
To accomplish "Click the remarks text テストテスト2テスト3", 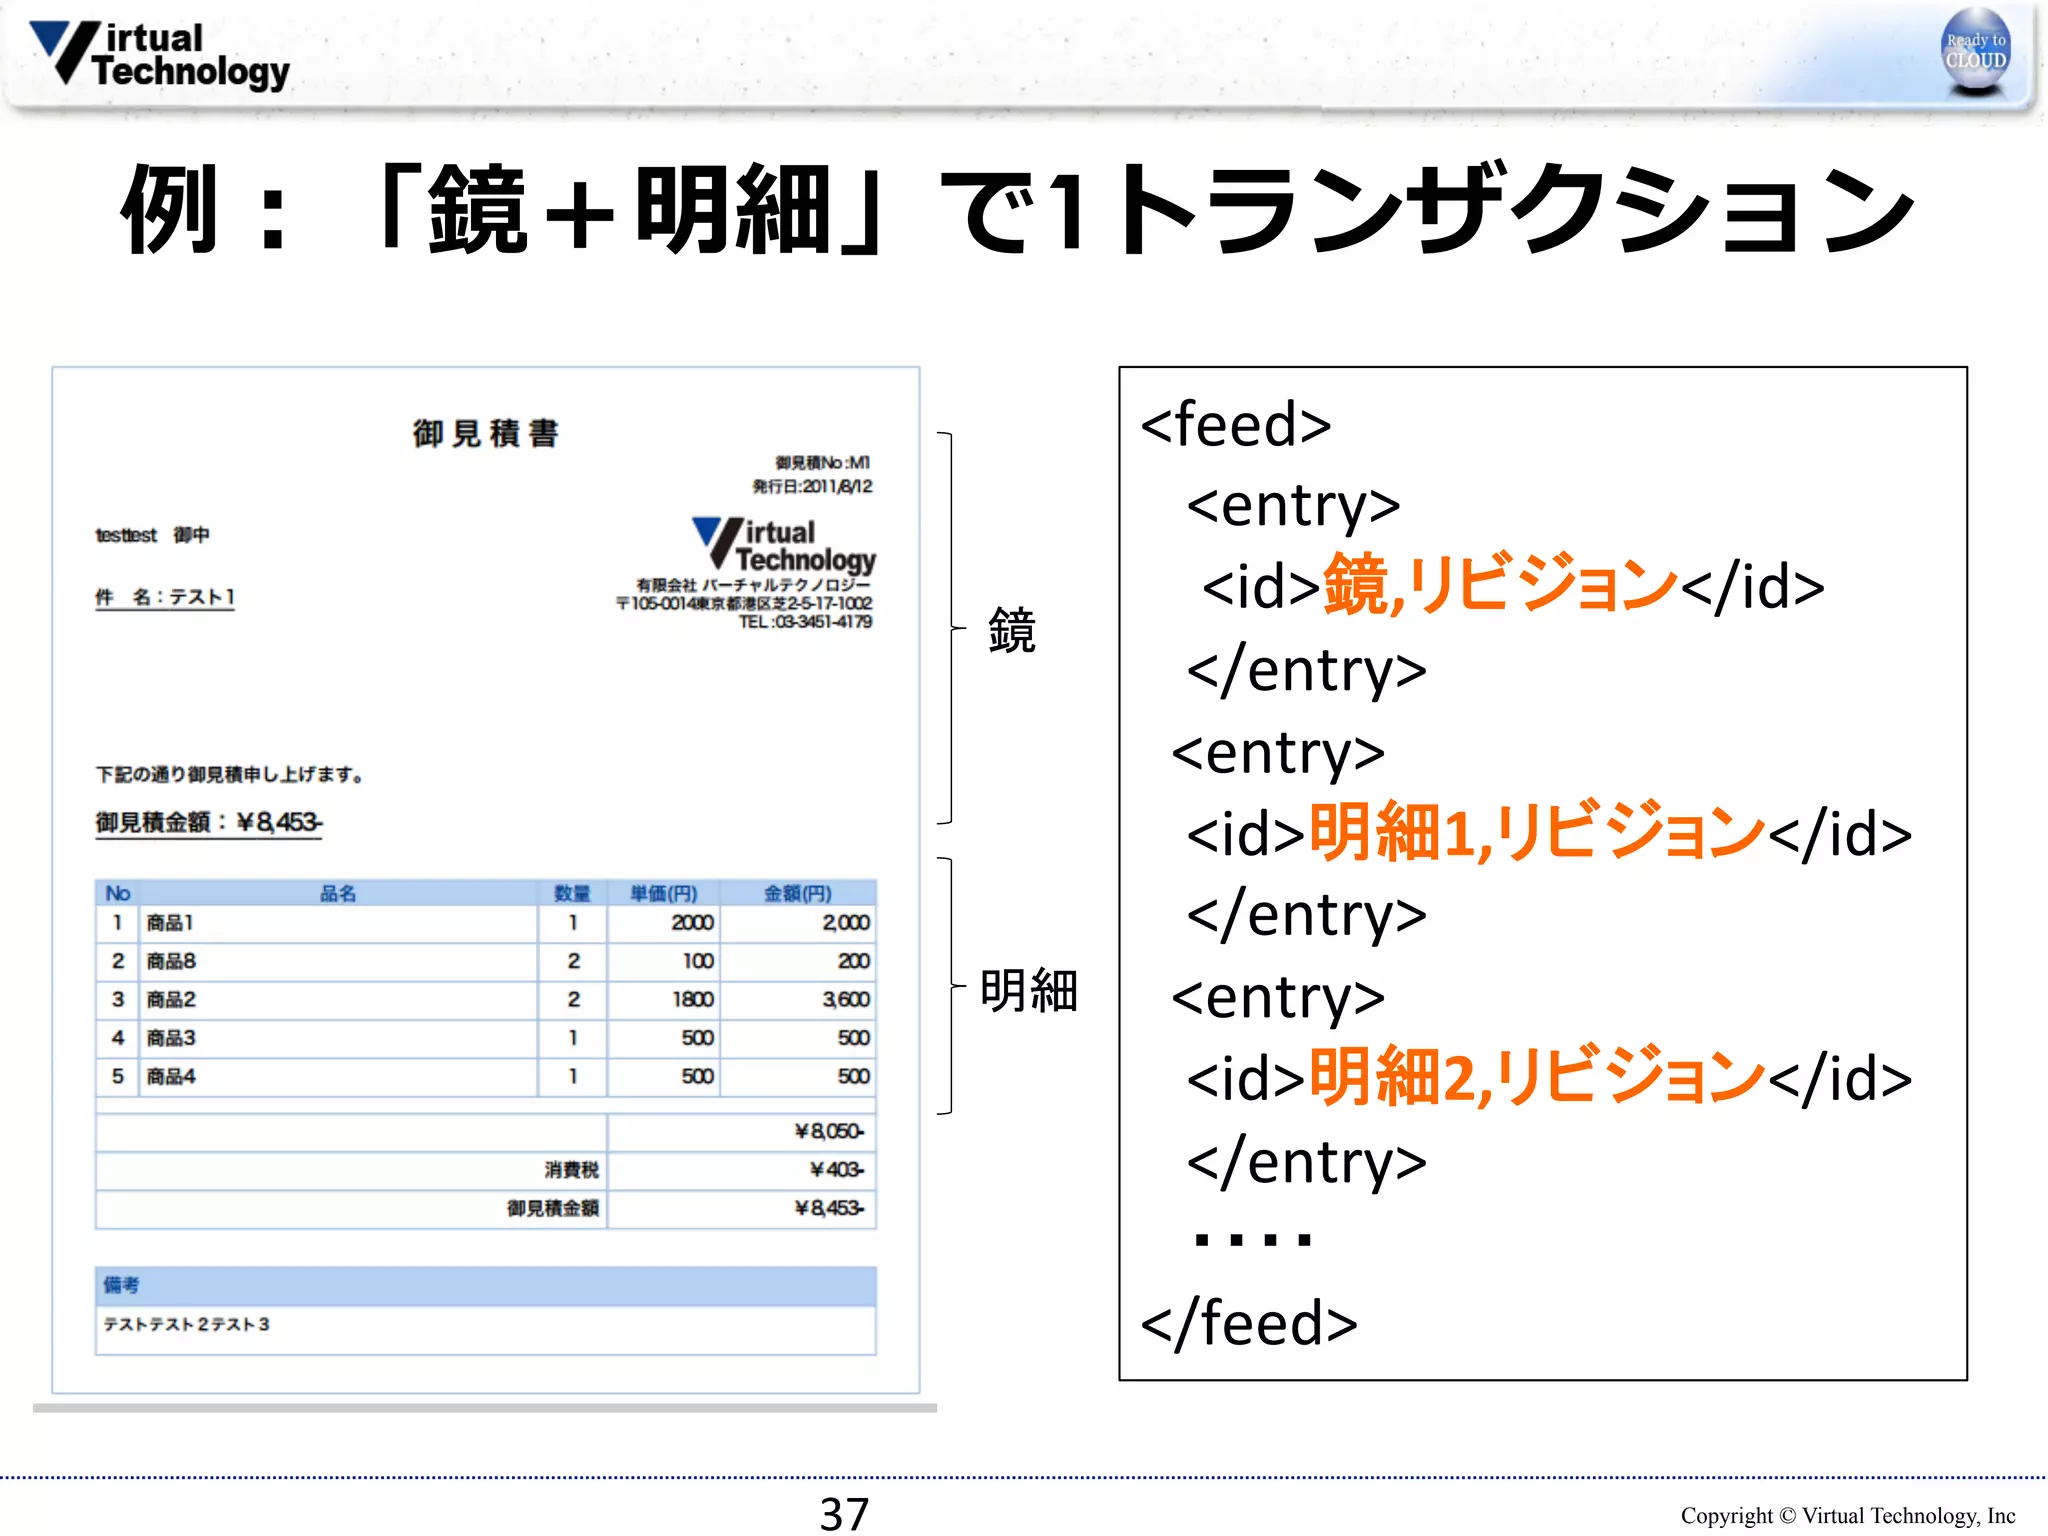I will coord(187,1324).
